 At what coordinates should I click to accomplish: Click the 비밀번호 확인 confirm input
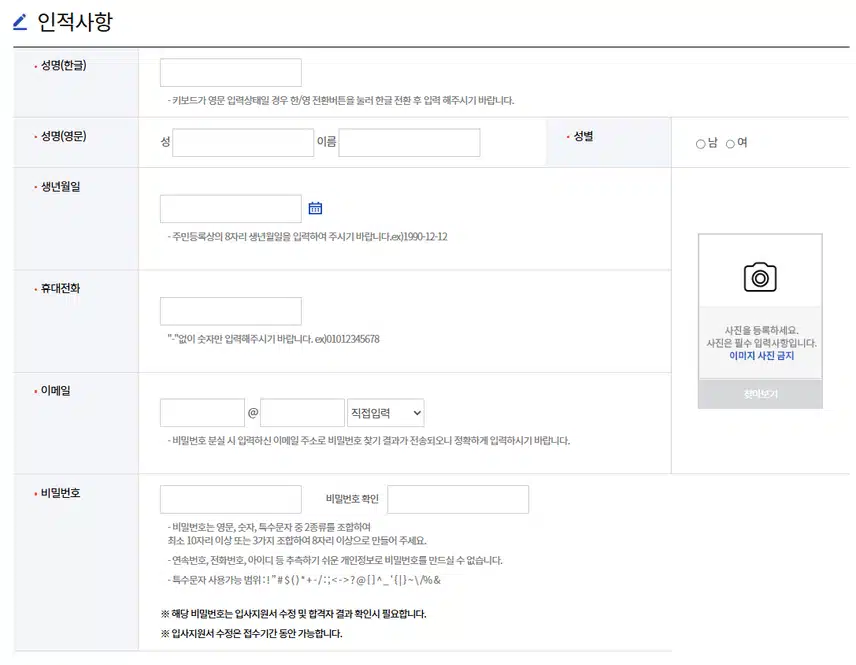click(x=458, y=499)
